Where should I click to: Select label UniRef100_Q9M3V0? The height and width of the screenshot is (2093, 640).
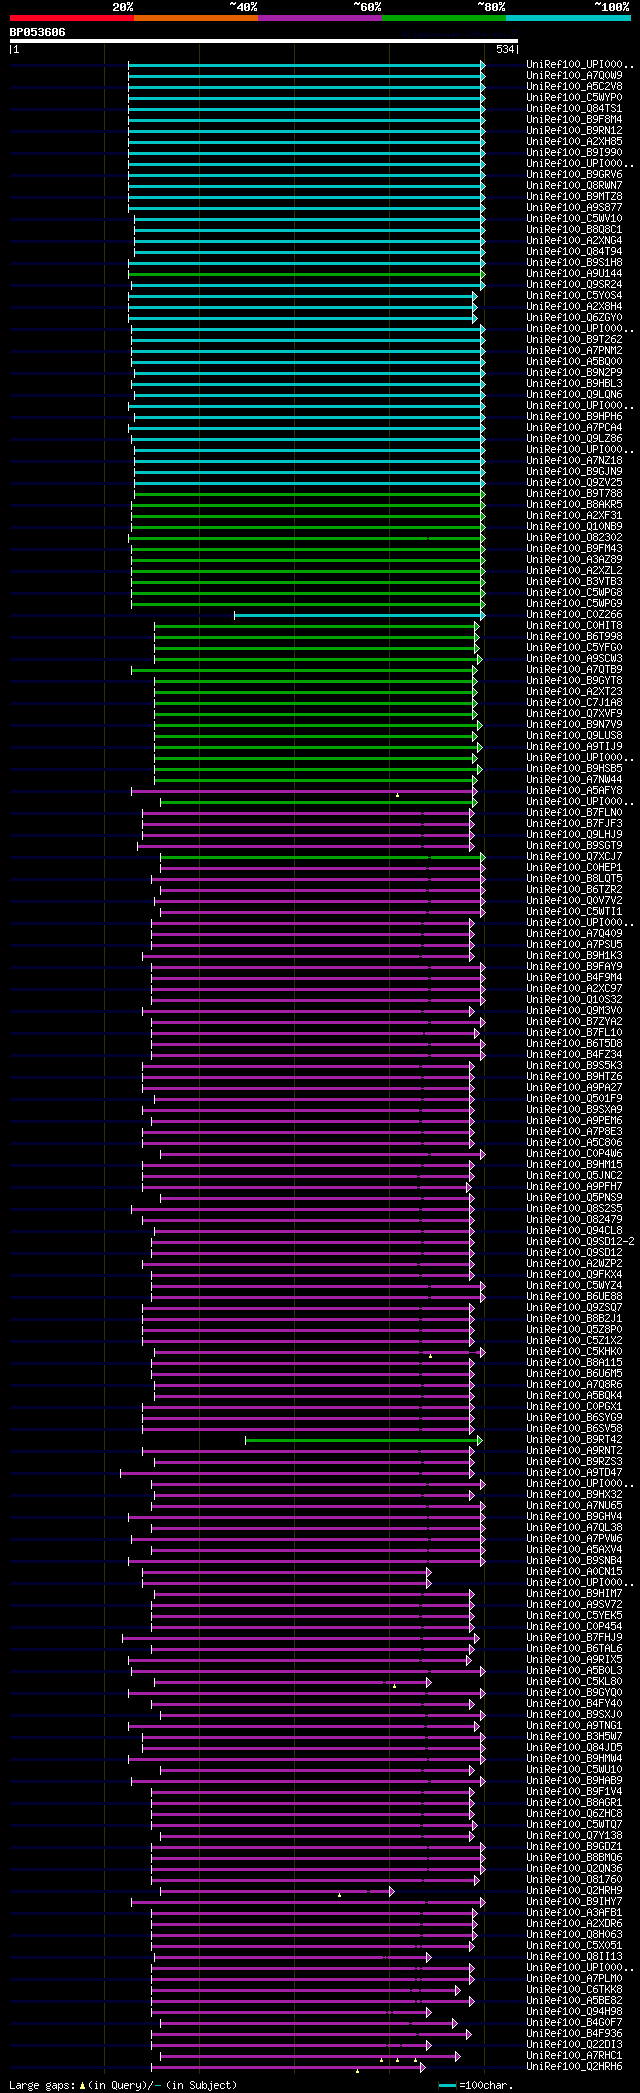pyautogui.click(x=574, y=1010)
